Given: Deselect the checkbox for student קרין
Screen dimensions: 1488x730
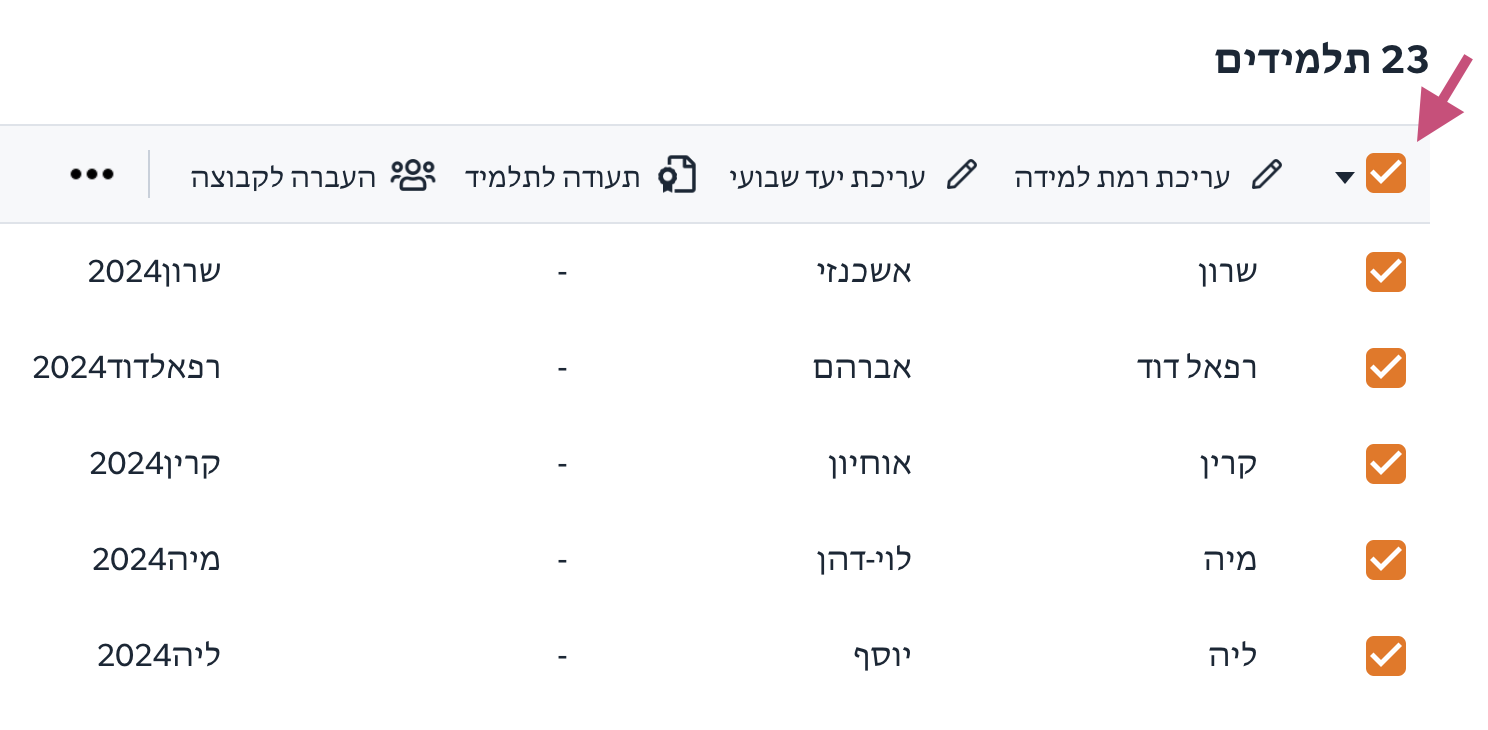Looking at the screenshot, I should coord(1386,464).
